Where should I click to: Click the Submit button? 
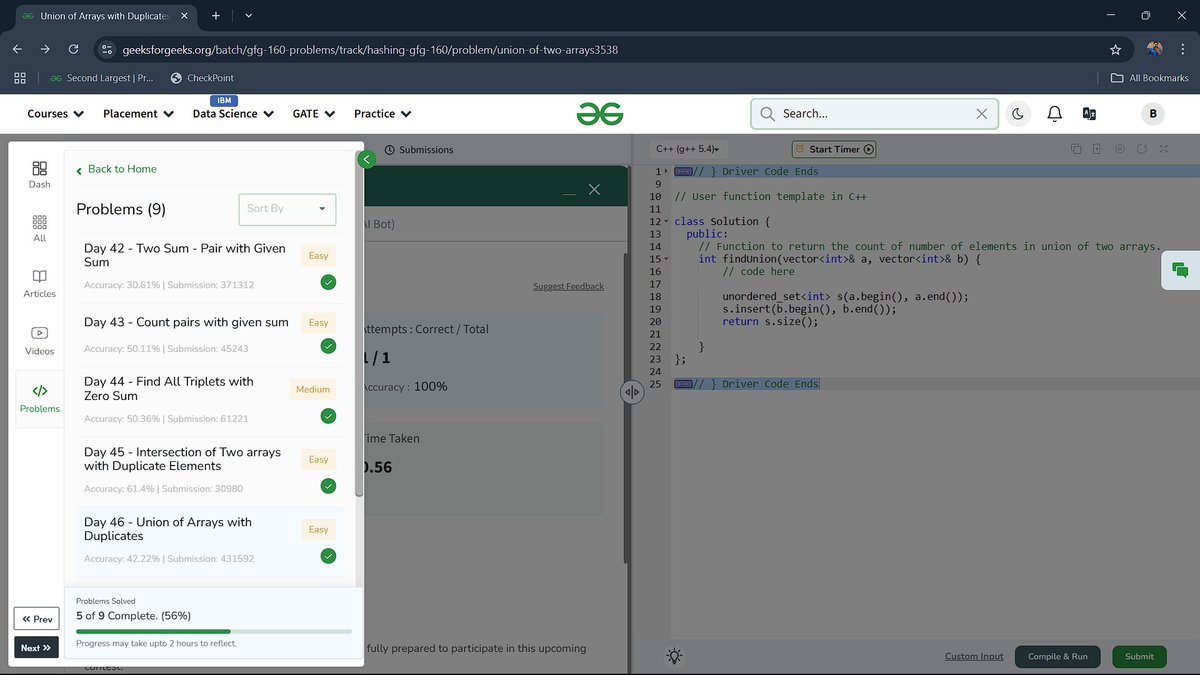pyautogui.click(x=1139, y=656)
